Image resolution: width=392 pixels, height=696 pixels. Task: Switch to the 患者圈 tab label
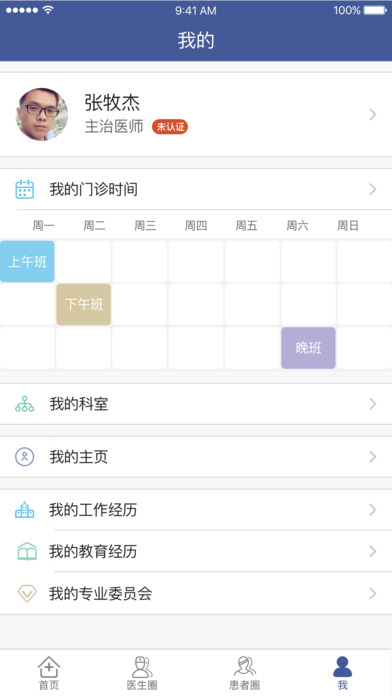(x=245, y=685)
